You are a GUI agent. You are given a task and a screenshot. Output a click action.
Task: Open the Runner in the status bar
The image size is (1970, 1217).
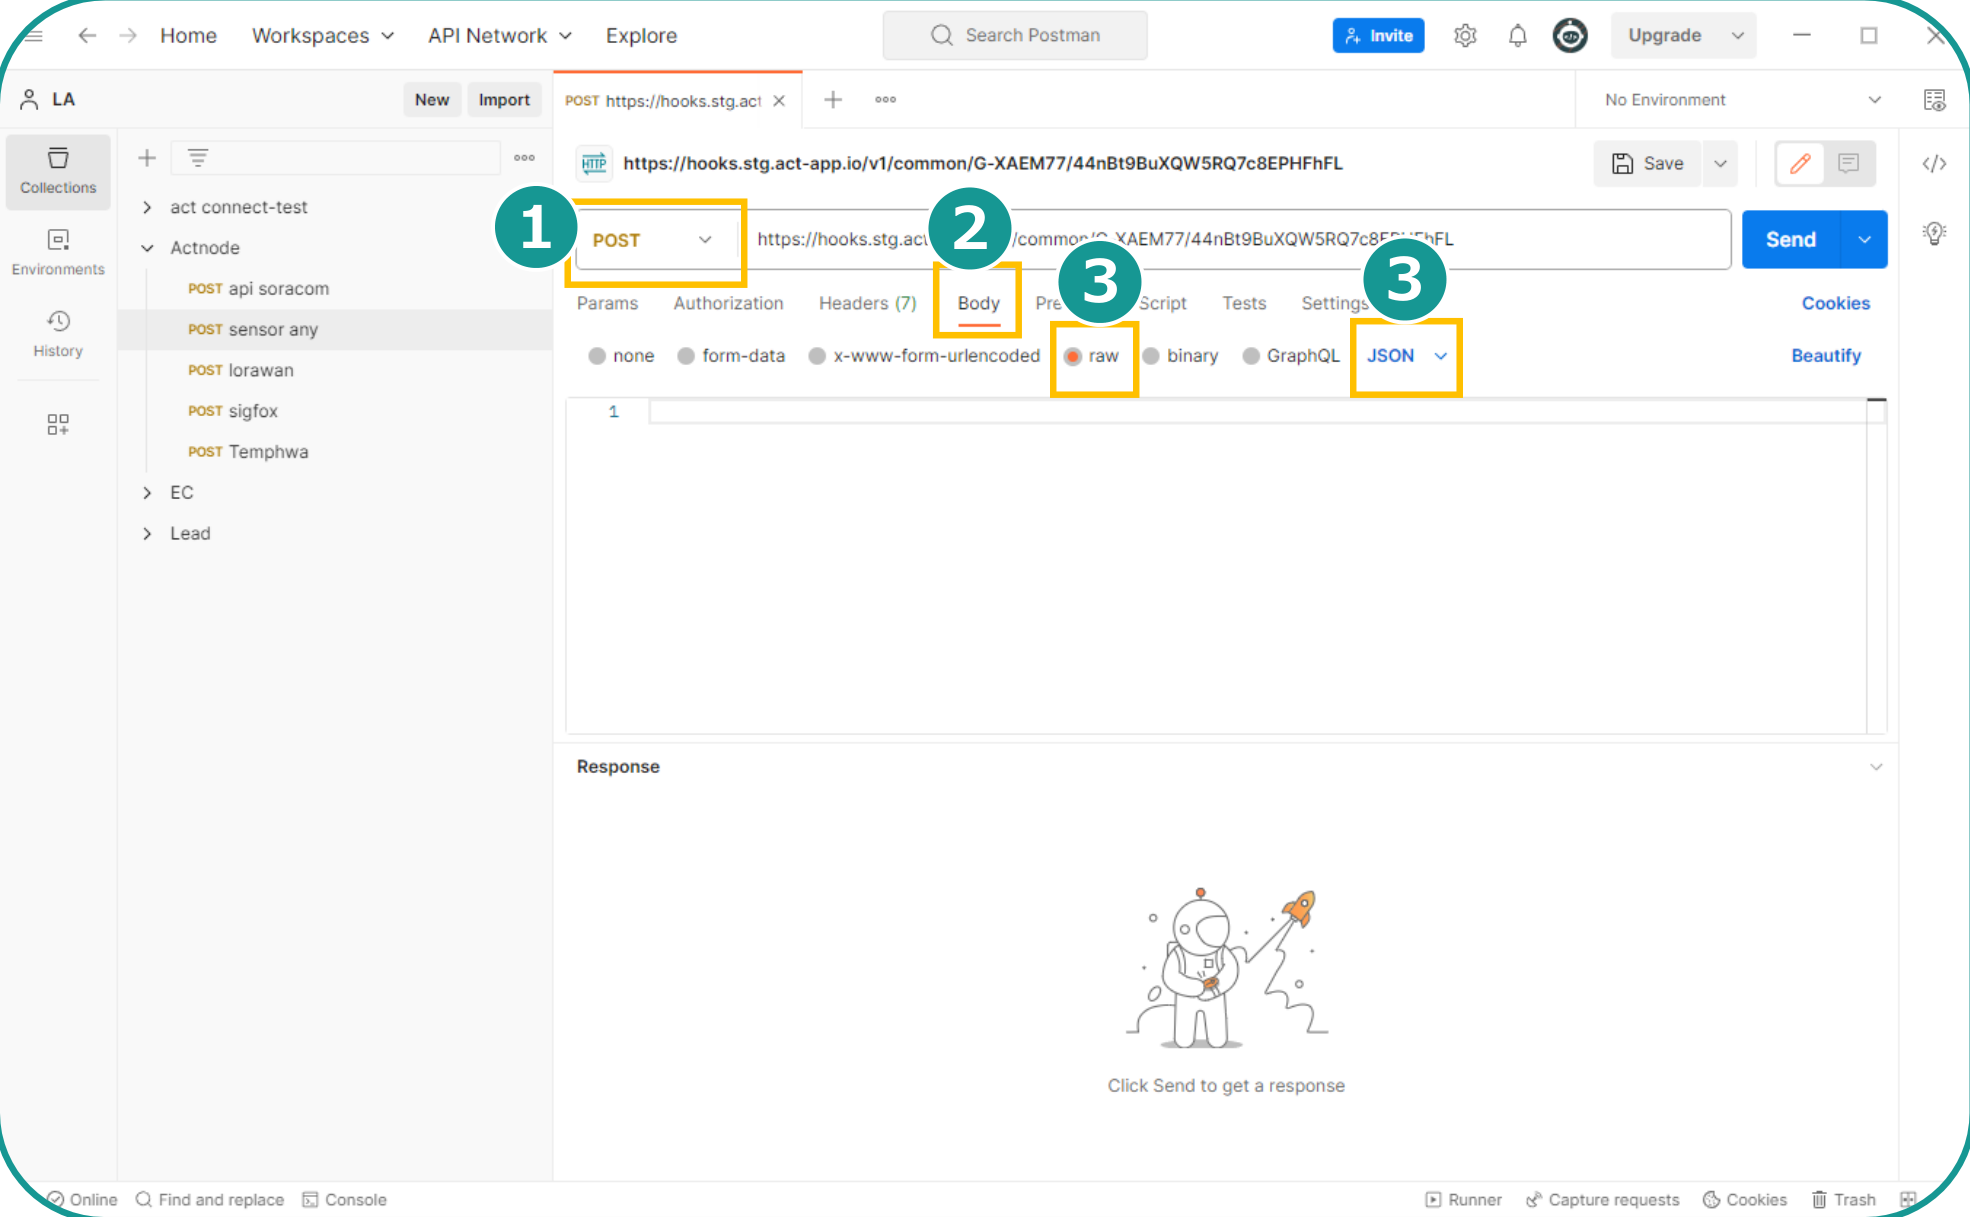(1464, 1199)
